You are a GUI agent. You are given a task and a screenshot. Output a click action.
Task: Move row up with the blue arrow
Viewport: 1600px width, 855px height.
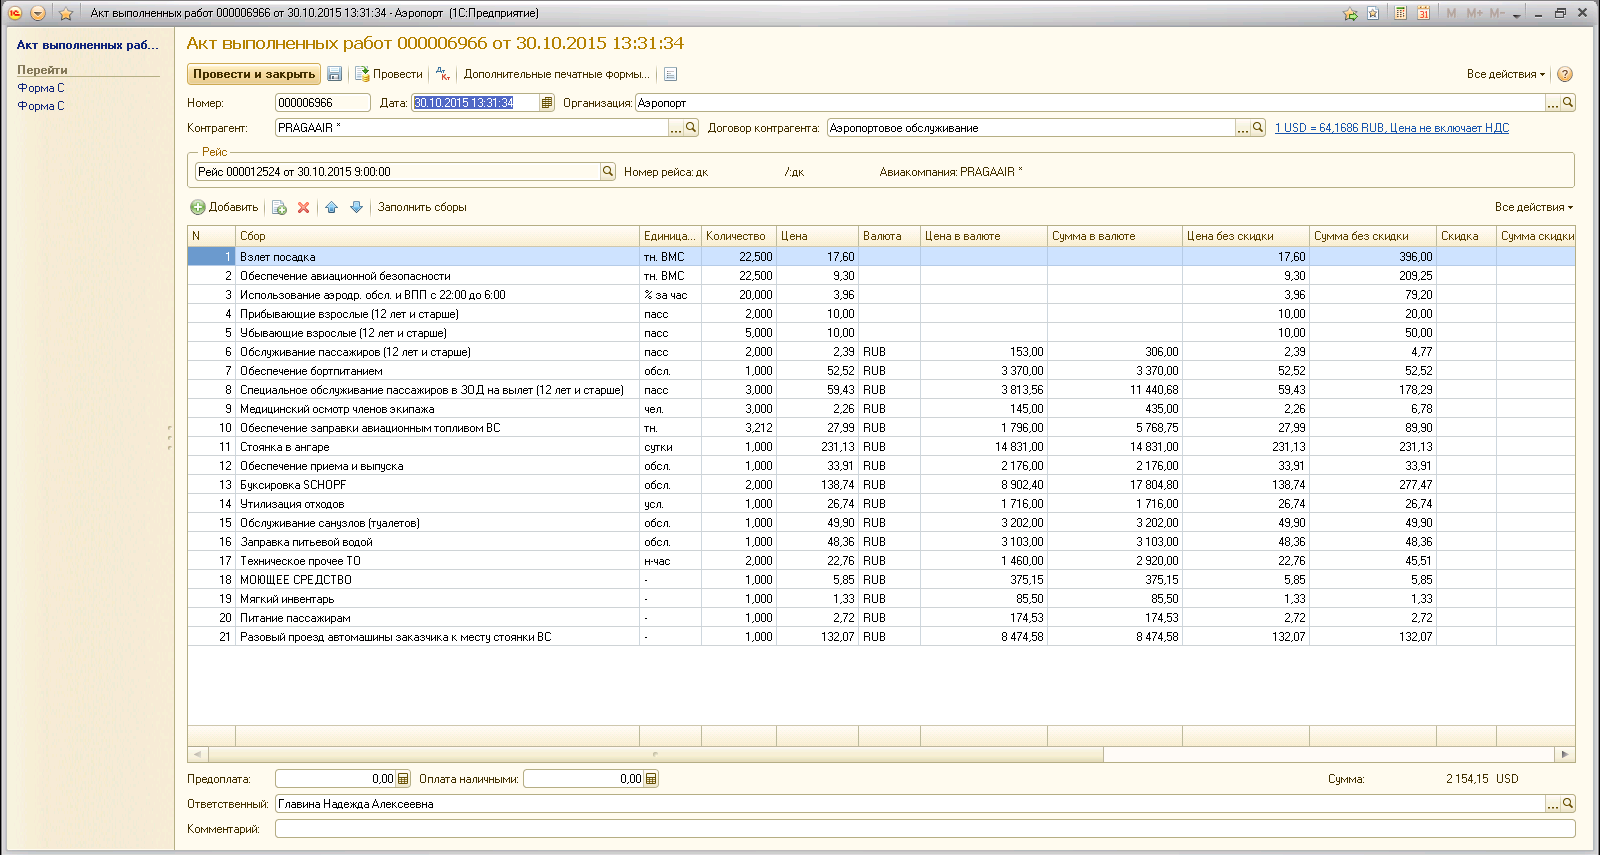331,208
